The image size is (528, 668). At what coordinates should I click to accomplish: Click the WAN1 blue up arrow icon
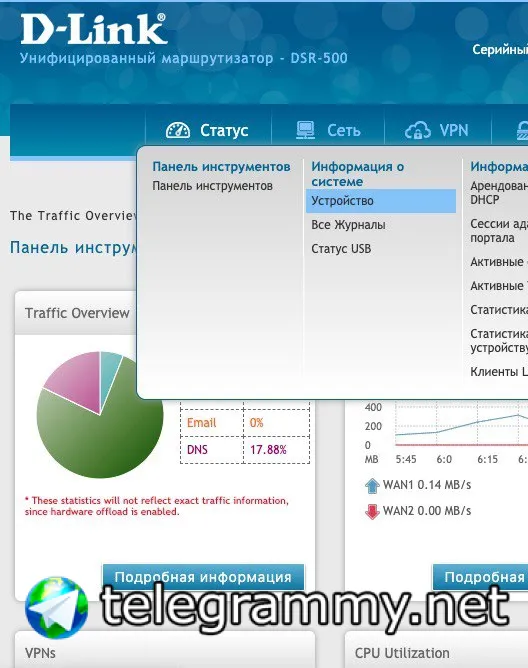(372, 486)
